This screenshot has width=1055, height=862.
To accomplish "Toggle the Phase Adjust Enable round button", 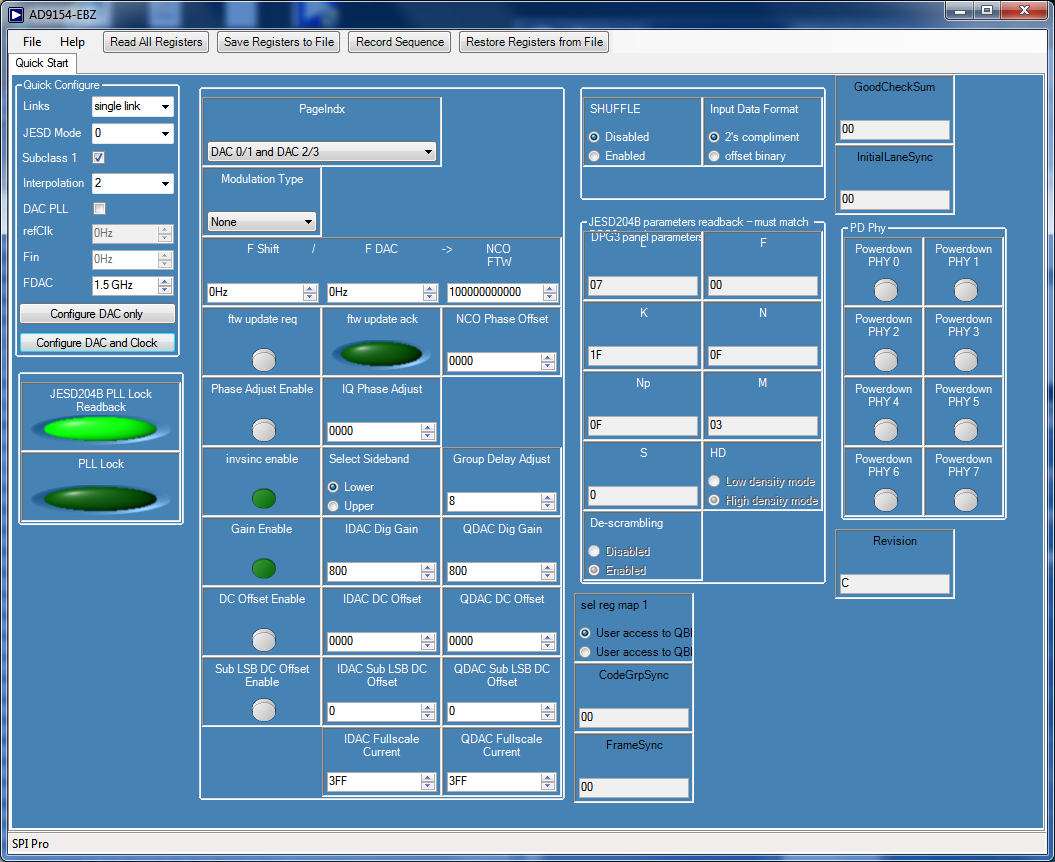I will (x=263, y=430).
